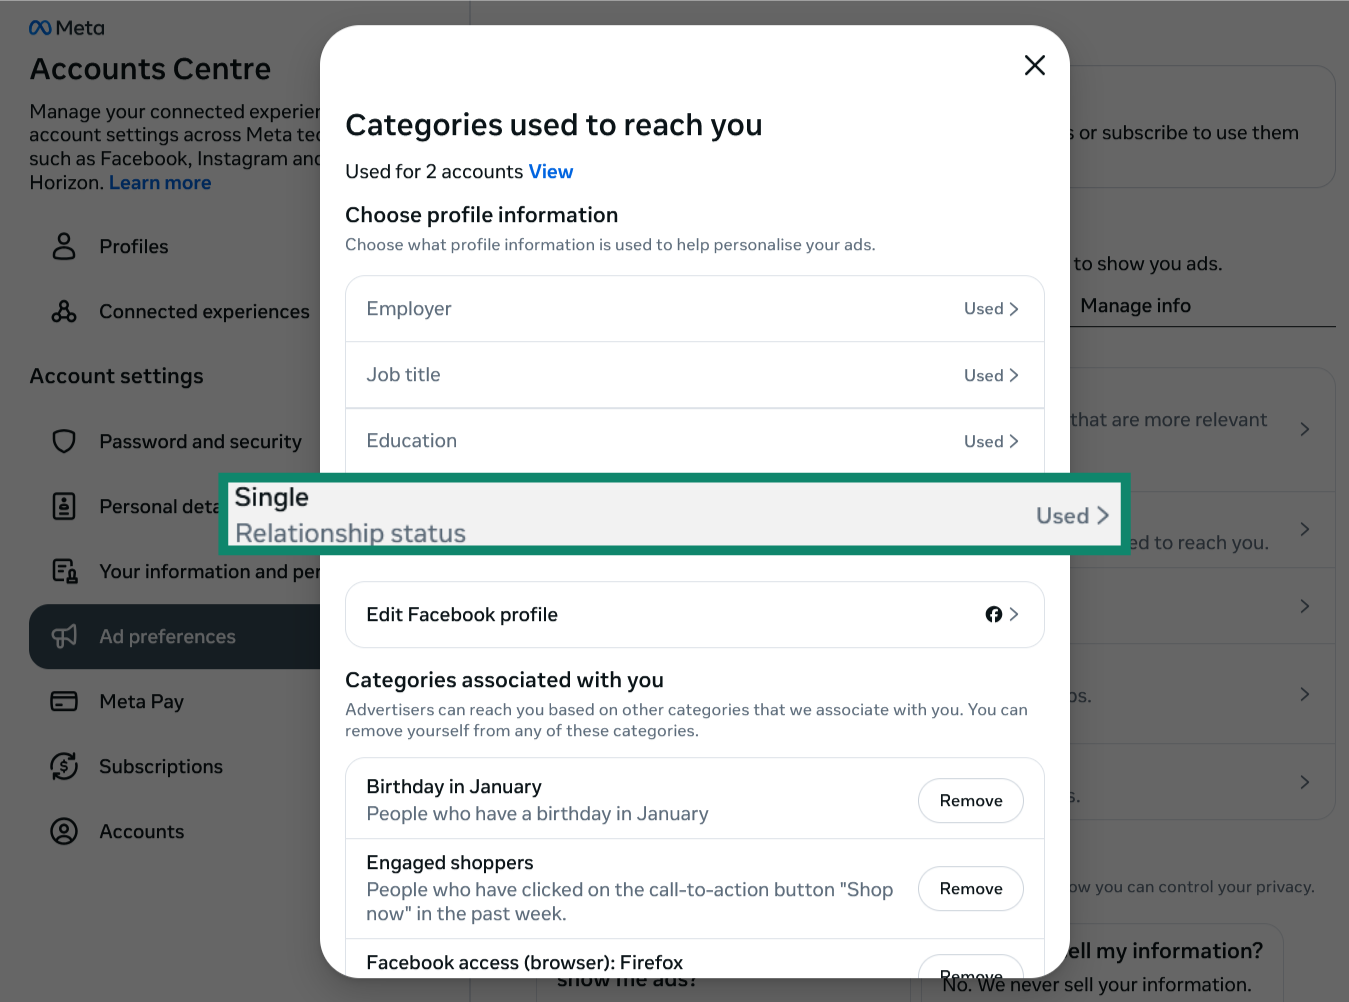Viewport: 1349px width, 1002px height.
Task: Remove the Birthday in January category
Action: (970, 800)
